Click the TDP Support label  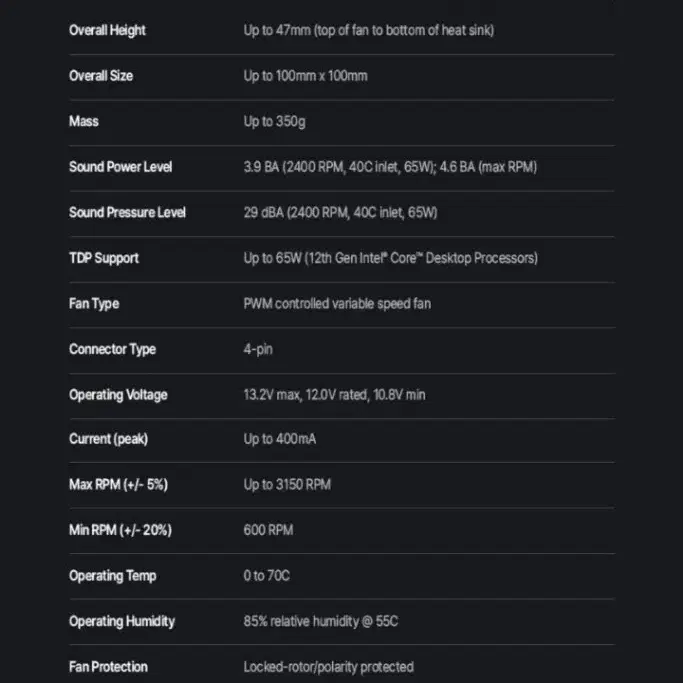tap(104, 258)
